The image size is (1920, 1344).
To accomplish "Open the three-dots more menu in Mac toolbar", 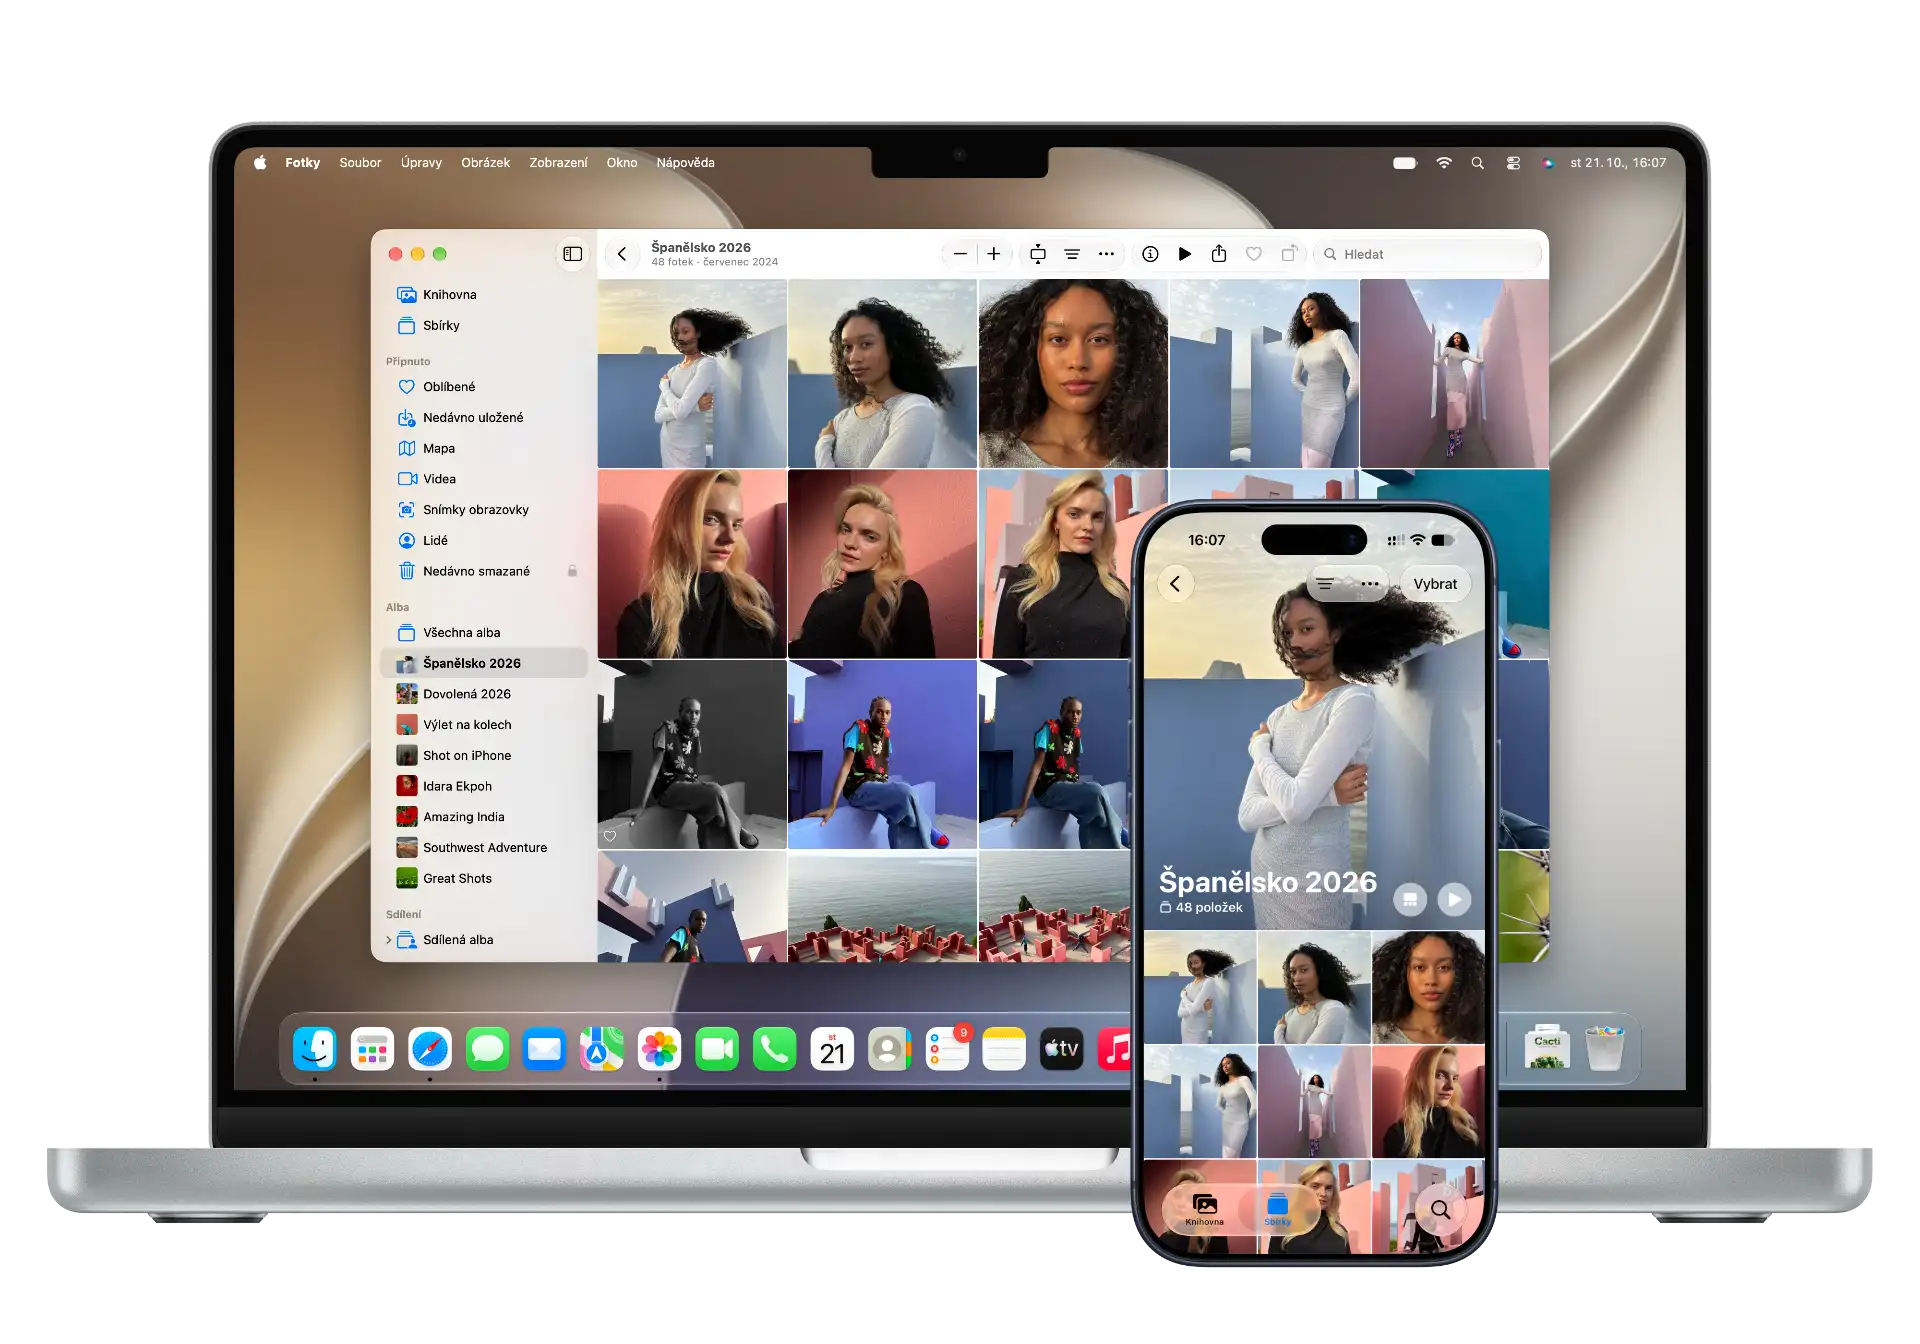I will click(1106, 254).
